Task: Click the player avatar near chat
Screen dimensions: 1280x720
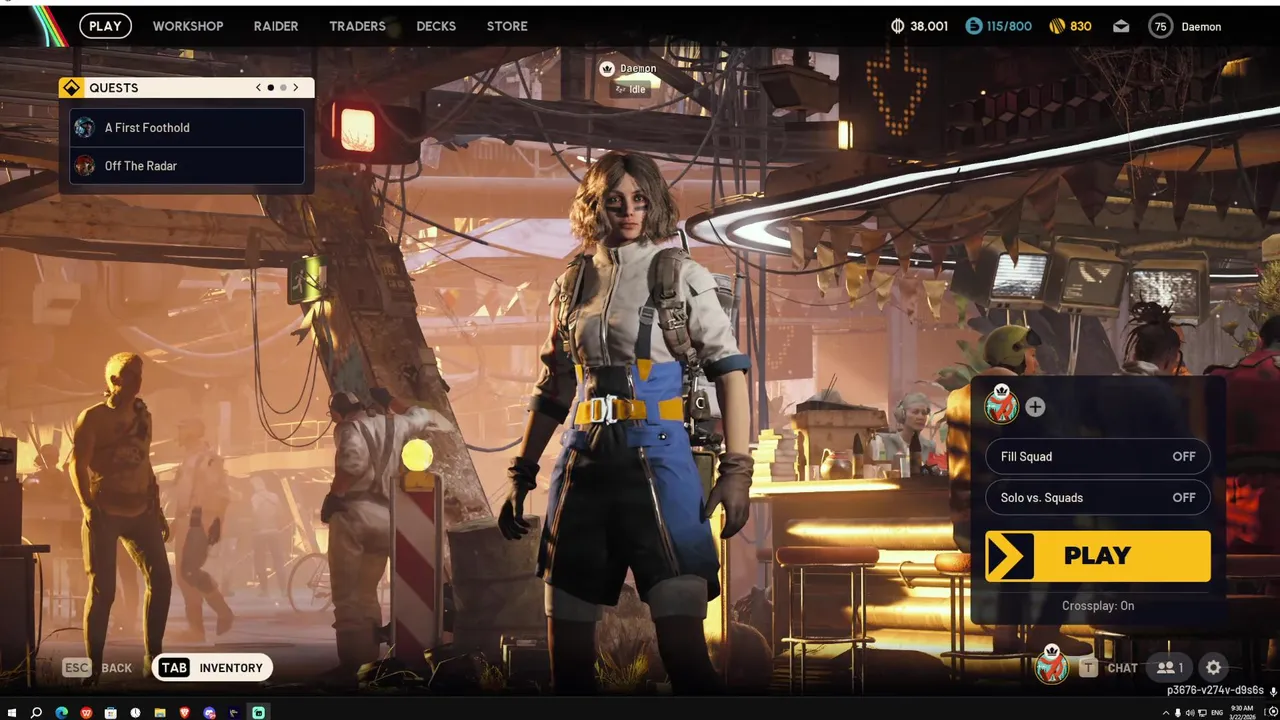Action: (x=1051, y=665)
